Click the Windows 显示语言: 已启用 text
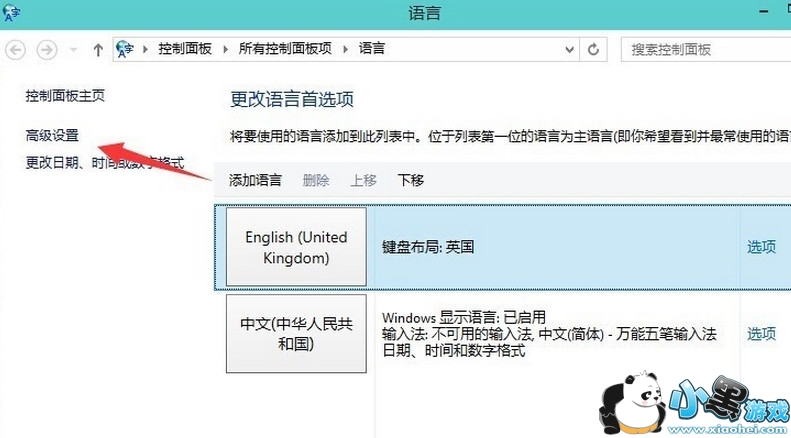Screen dimensions: 791x438 pos(464,317)
